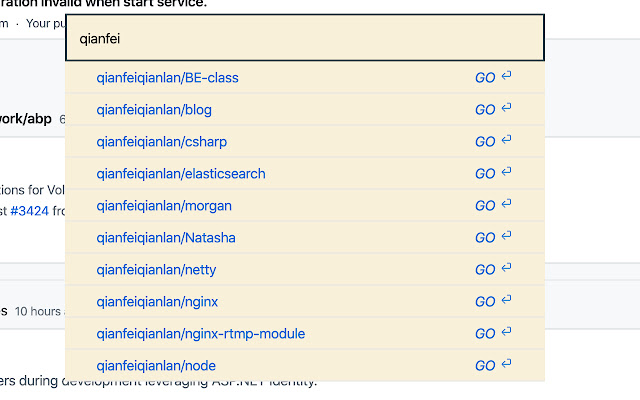The height and width of the screenshot is (400, 640).
Task: Select the qianfeiqianlan/csharp result
Action: 162,142
